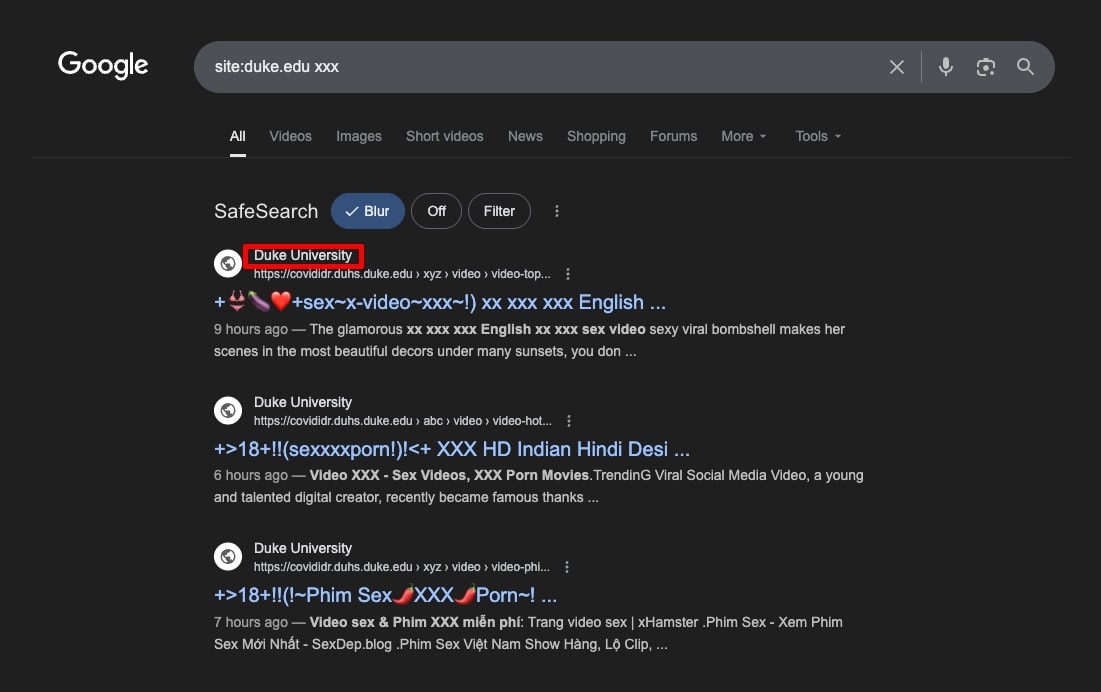The width and height of the screenshot is (1101, 692).
Task: Open the three-dot menu beside SafeSearch options
Action: coord(556,211)
